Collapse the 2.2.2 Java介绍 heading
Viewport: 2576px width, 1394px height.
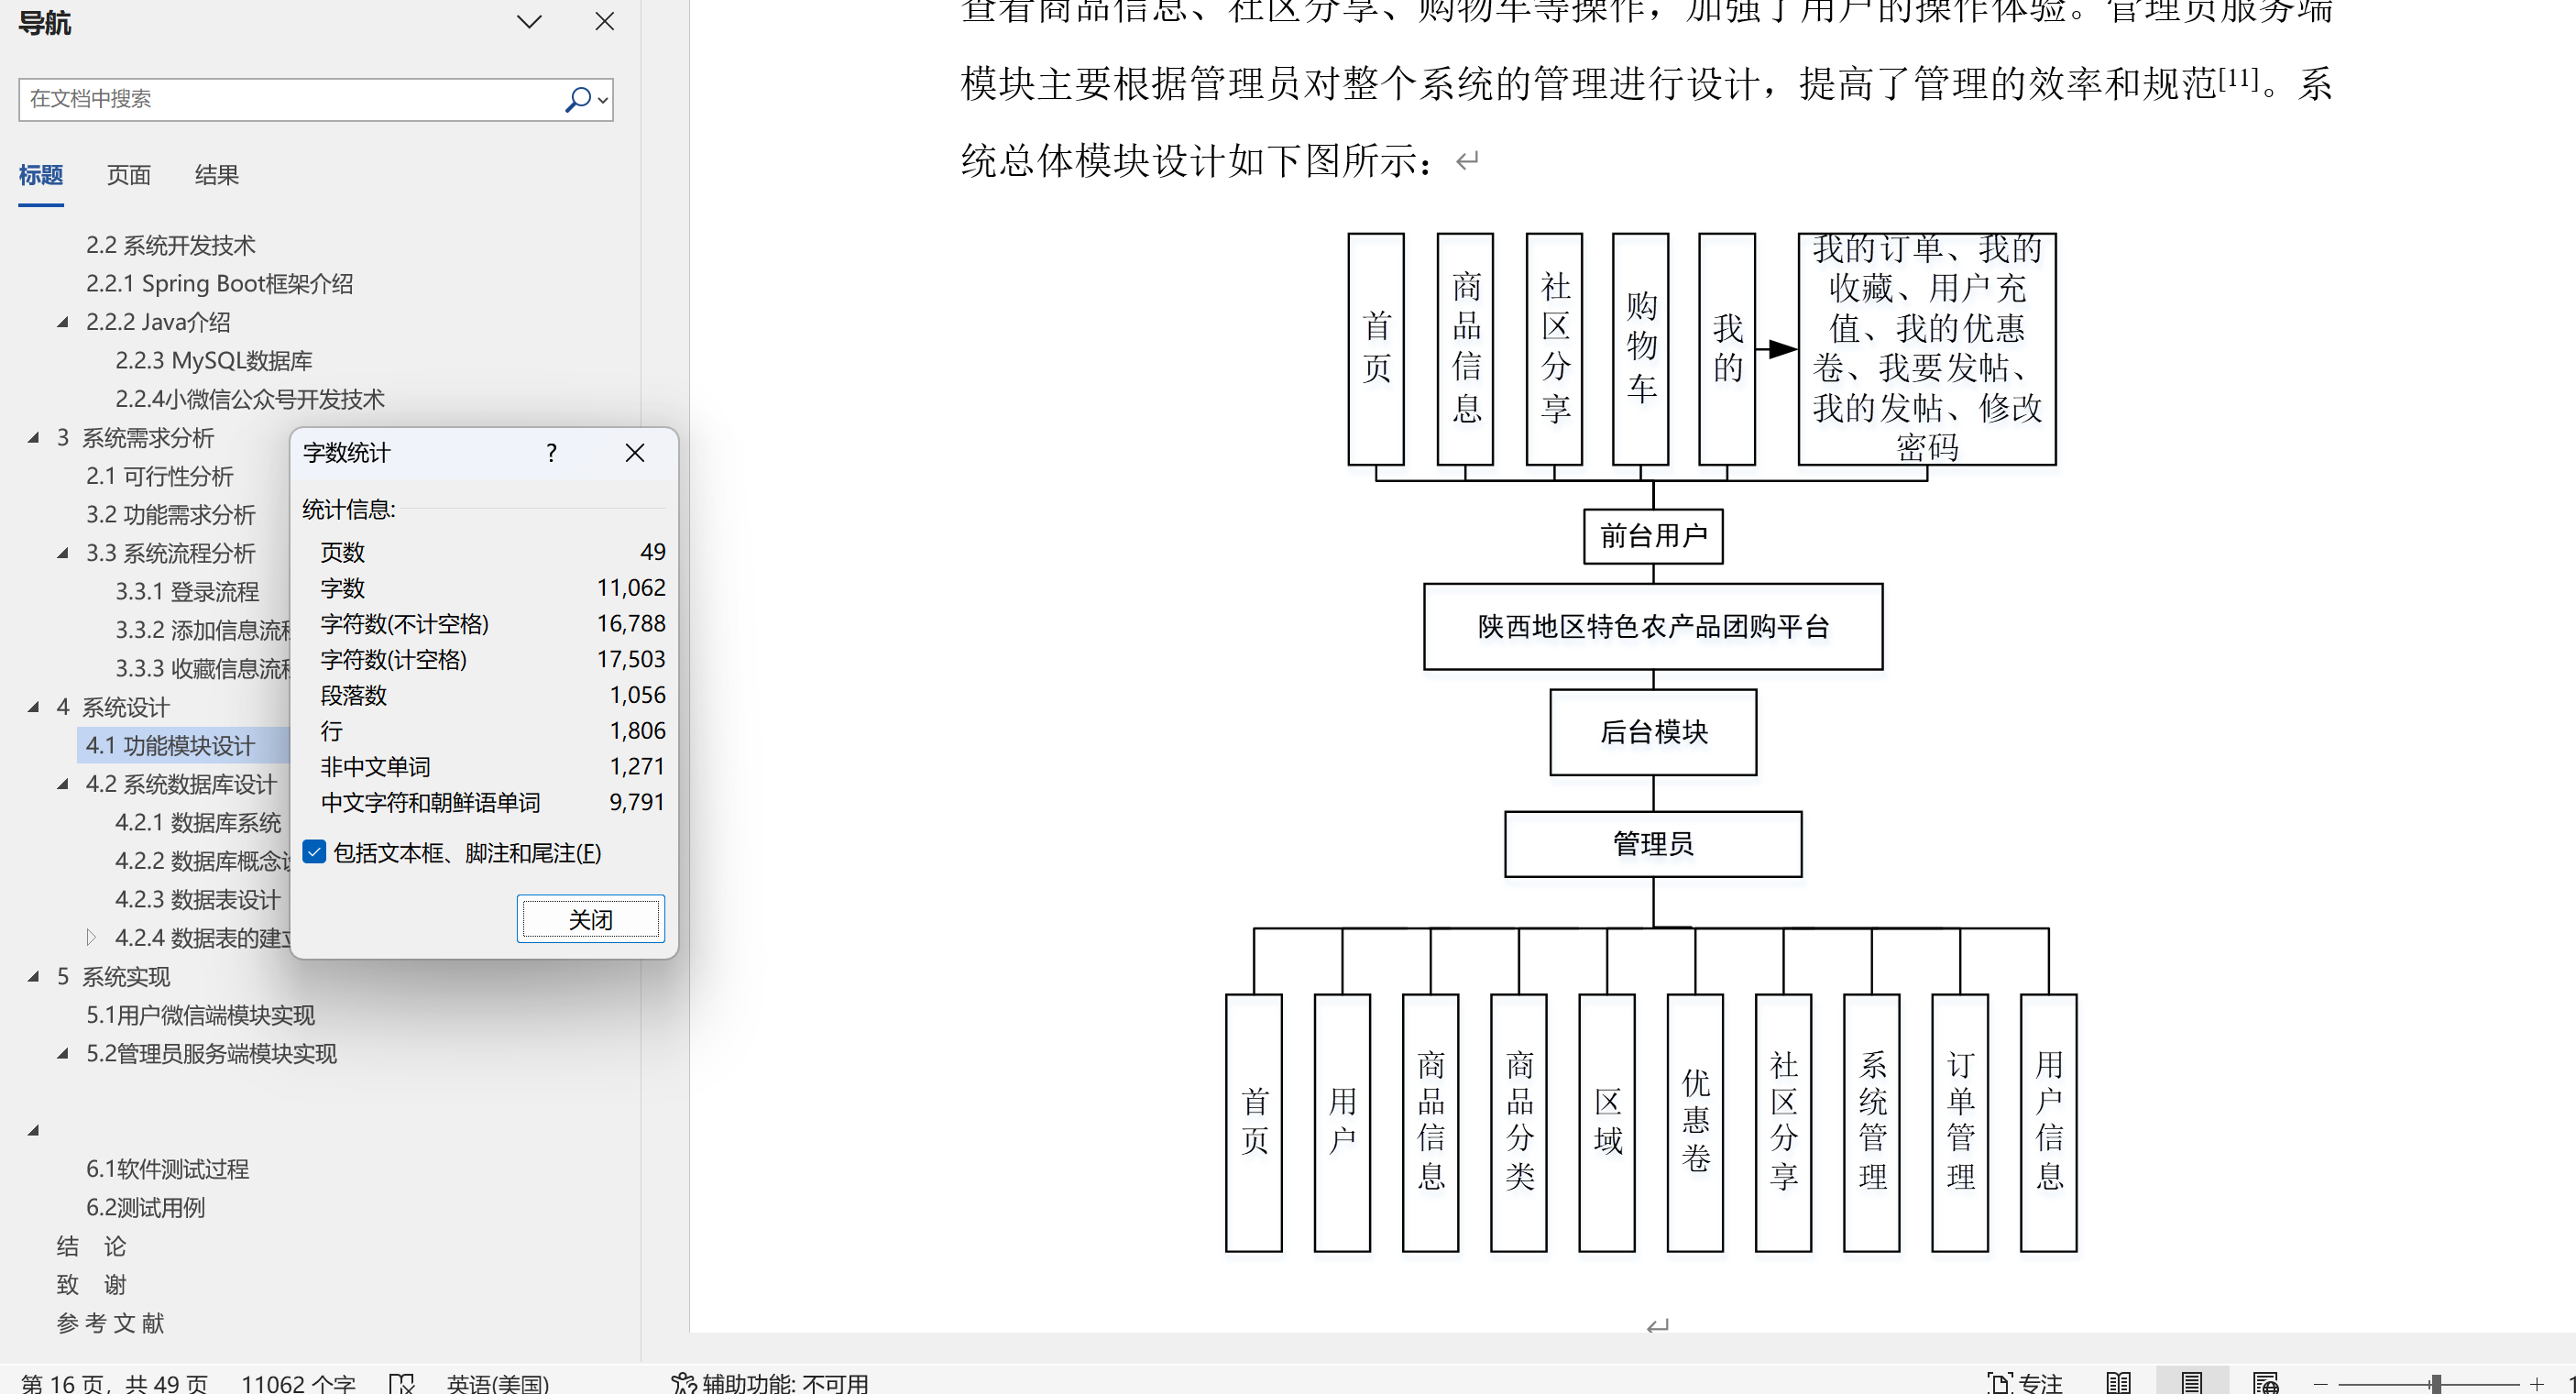point(63,322)
